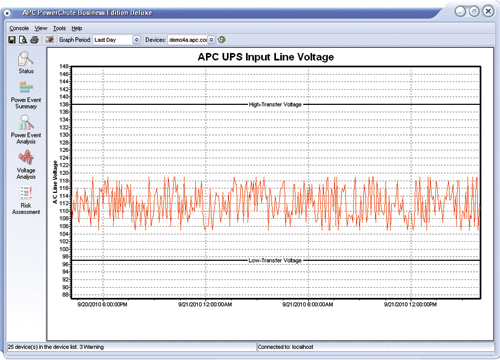
Task: Click the Graph Period label
Action: 75,40
